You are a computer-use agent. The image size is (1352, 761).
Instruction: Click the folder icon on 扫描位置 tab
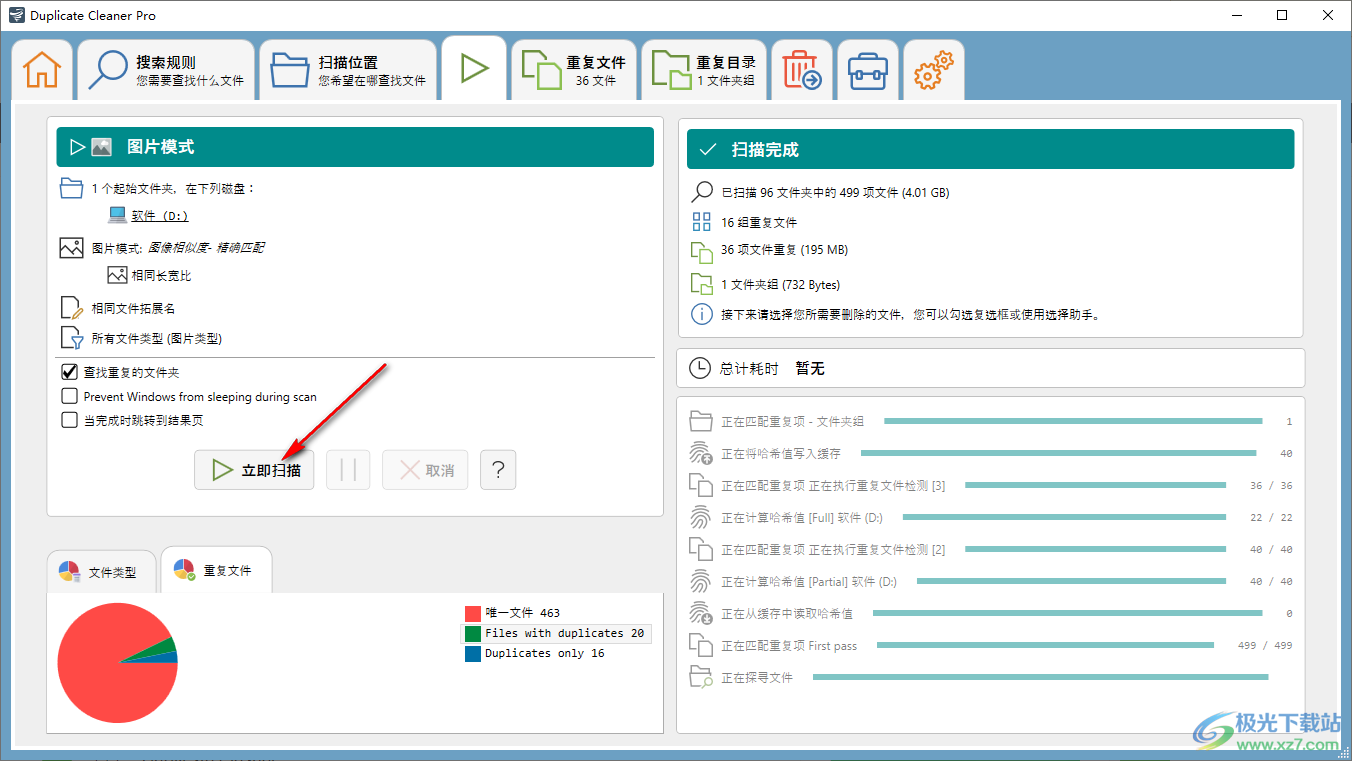point(290,70)
